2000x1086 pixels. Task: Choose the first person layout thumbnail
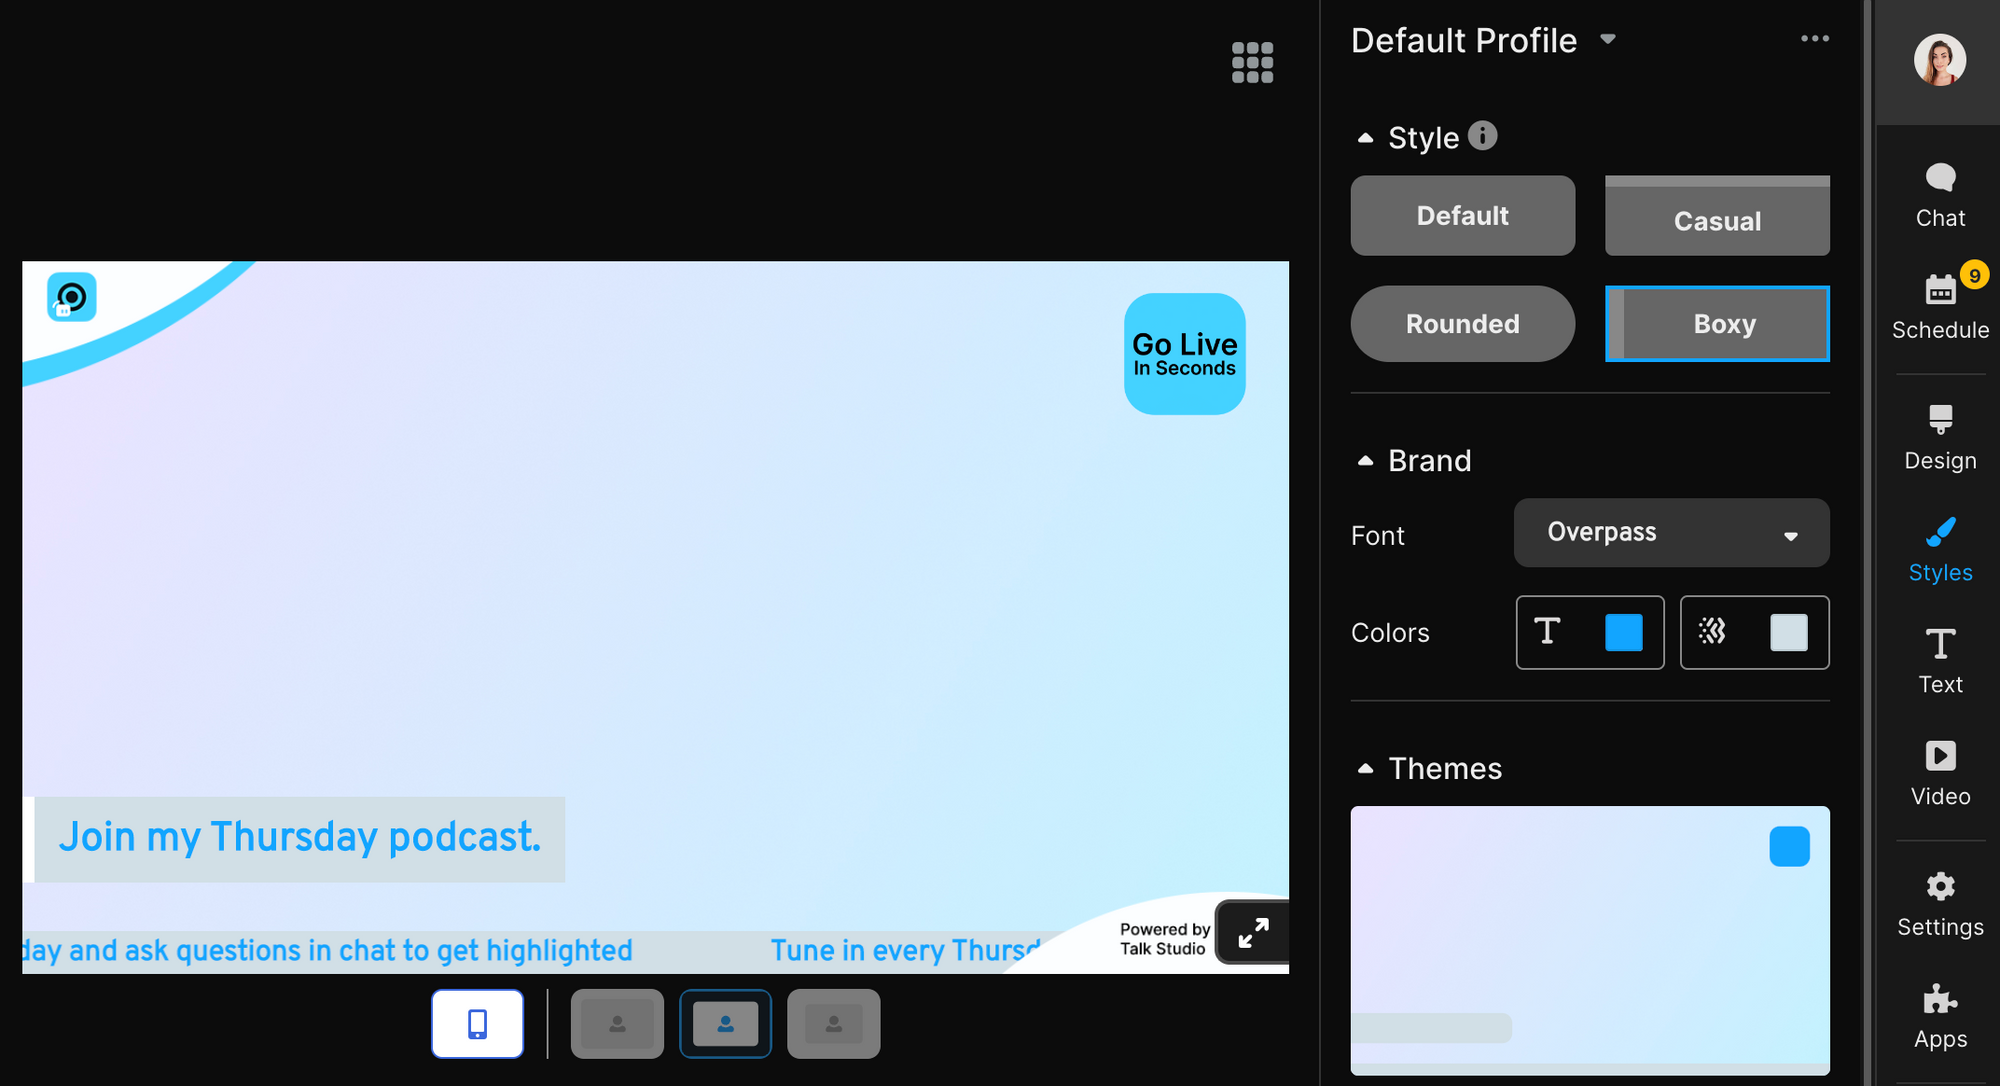coord(617,1024)
